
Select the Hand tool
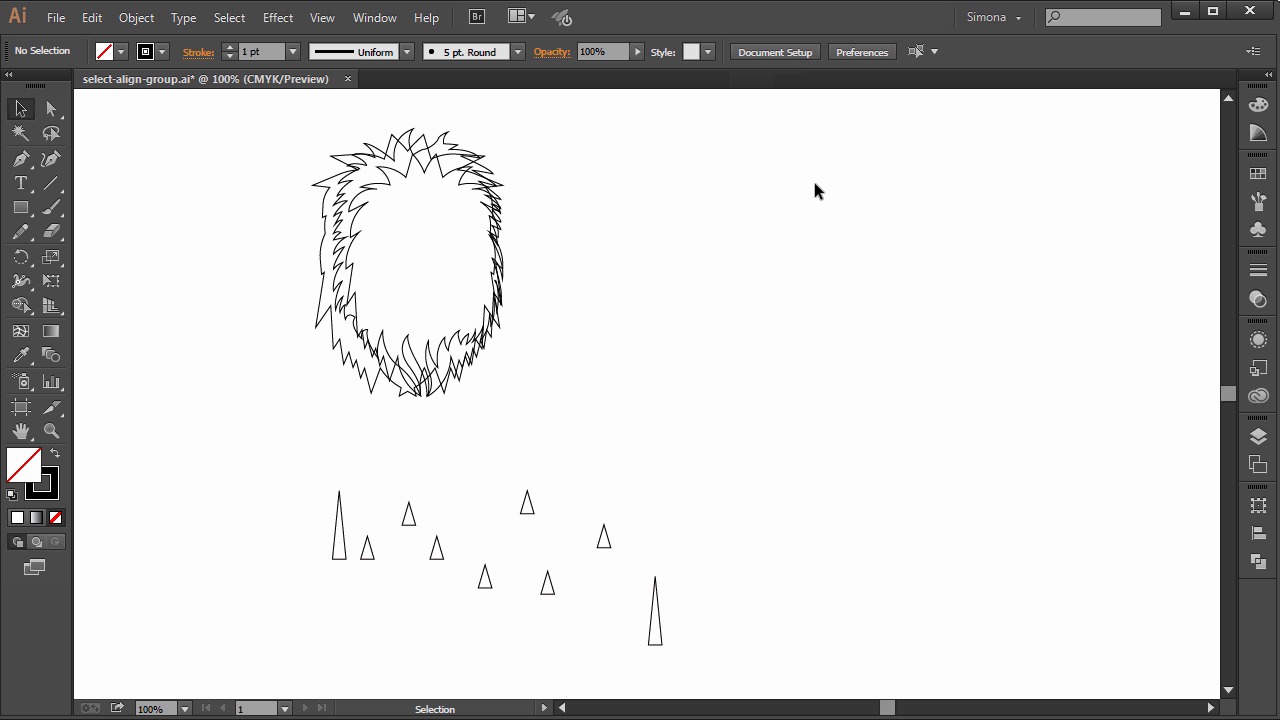(x=21, y=432)
